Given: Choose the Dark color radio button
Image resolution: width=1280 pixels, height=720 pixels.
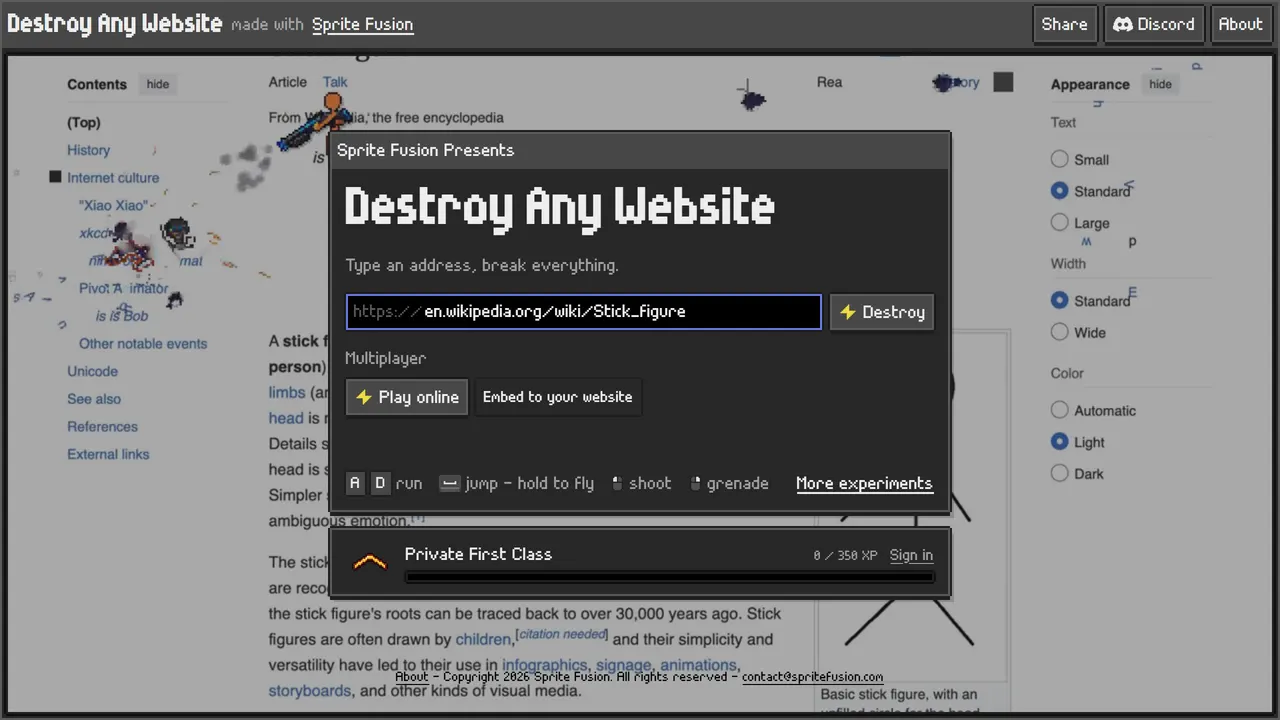Looking at the screenshot, I should pyautogui.click(x=1060, y=474).
